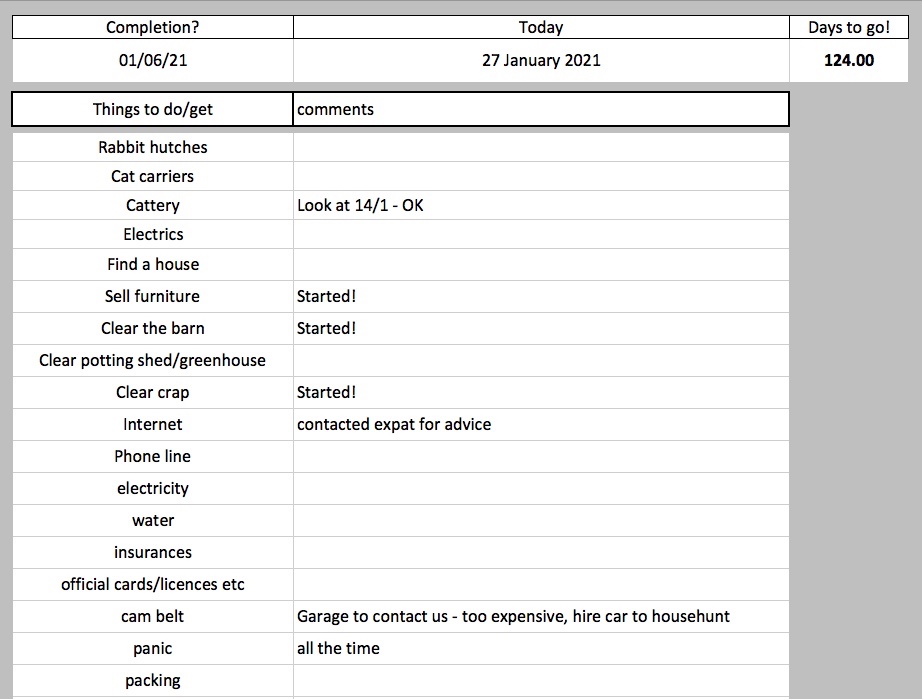The image size is (922, 699).
Task: Select the 'Things to do/get' header cell
Action: 153,109
